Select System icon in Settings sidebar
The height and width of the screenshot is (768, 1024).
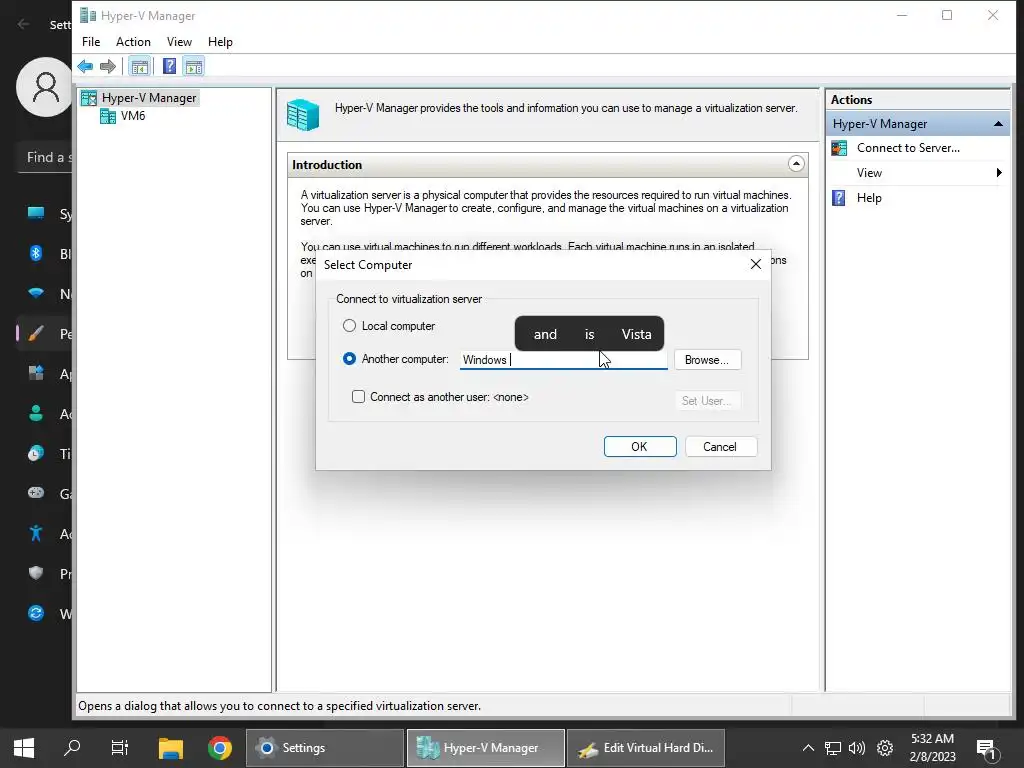pos(36,214)
